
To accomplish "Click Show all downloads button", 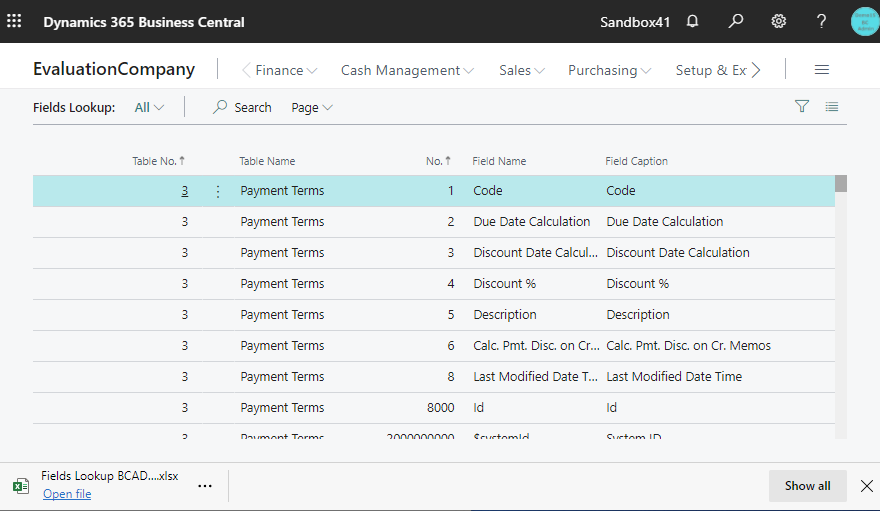I will tap(808, 486).
